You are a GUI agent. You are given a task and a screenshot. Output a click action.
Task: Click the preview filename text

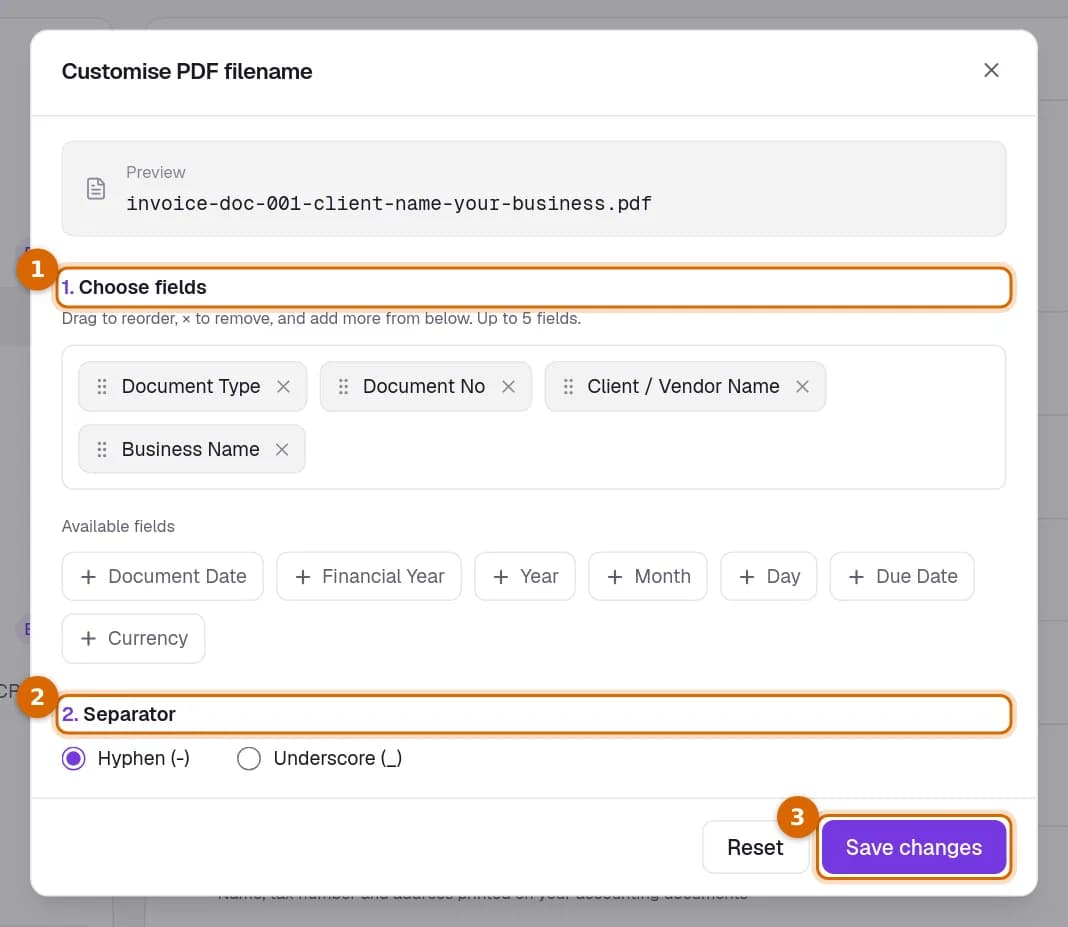389,203
